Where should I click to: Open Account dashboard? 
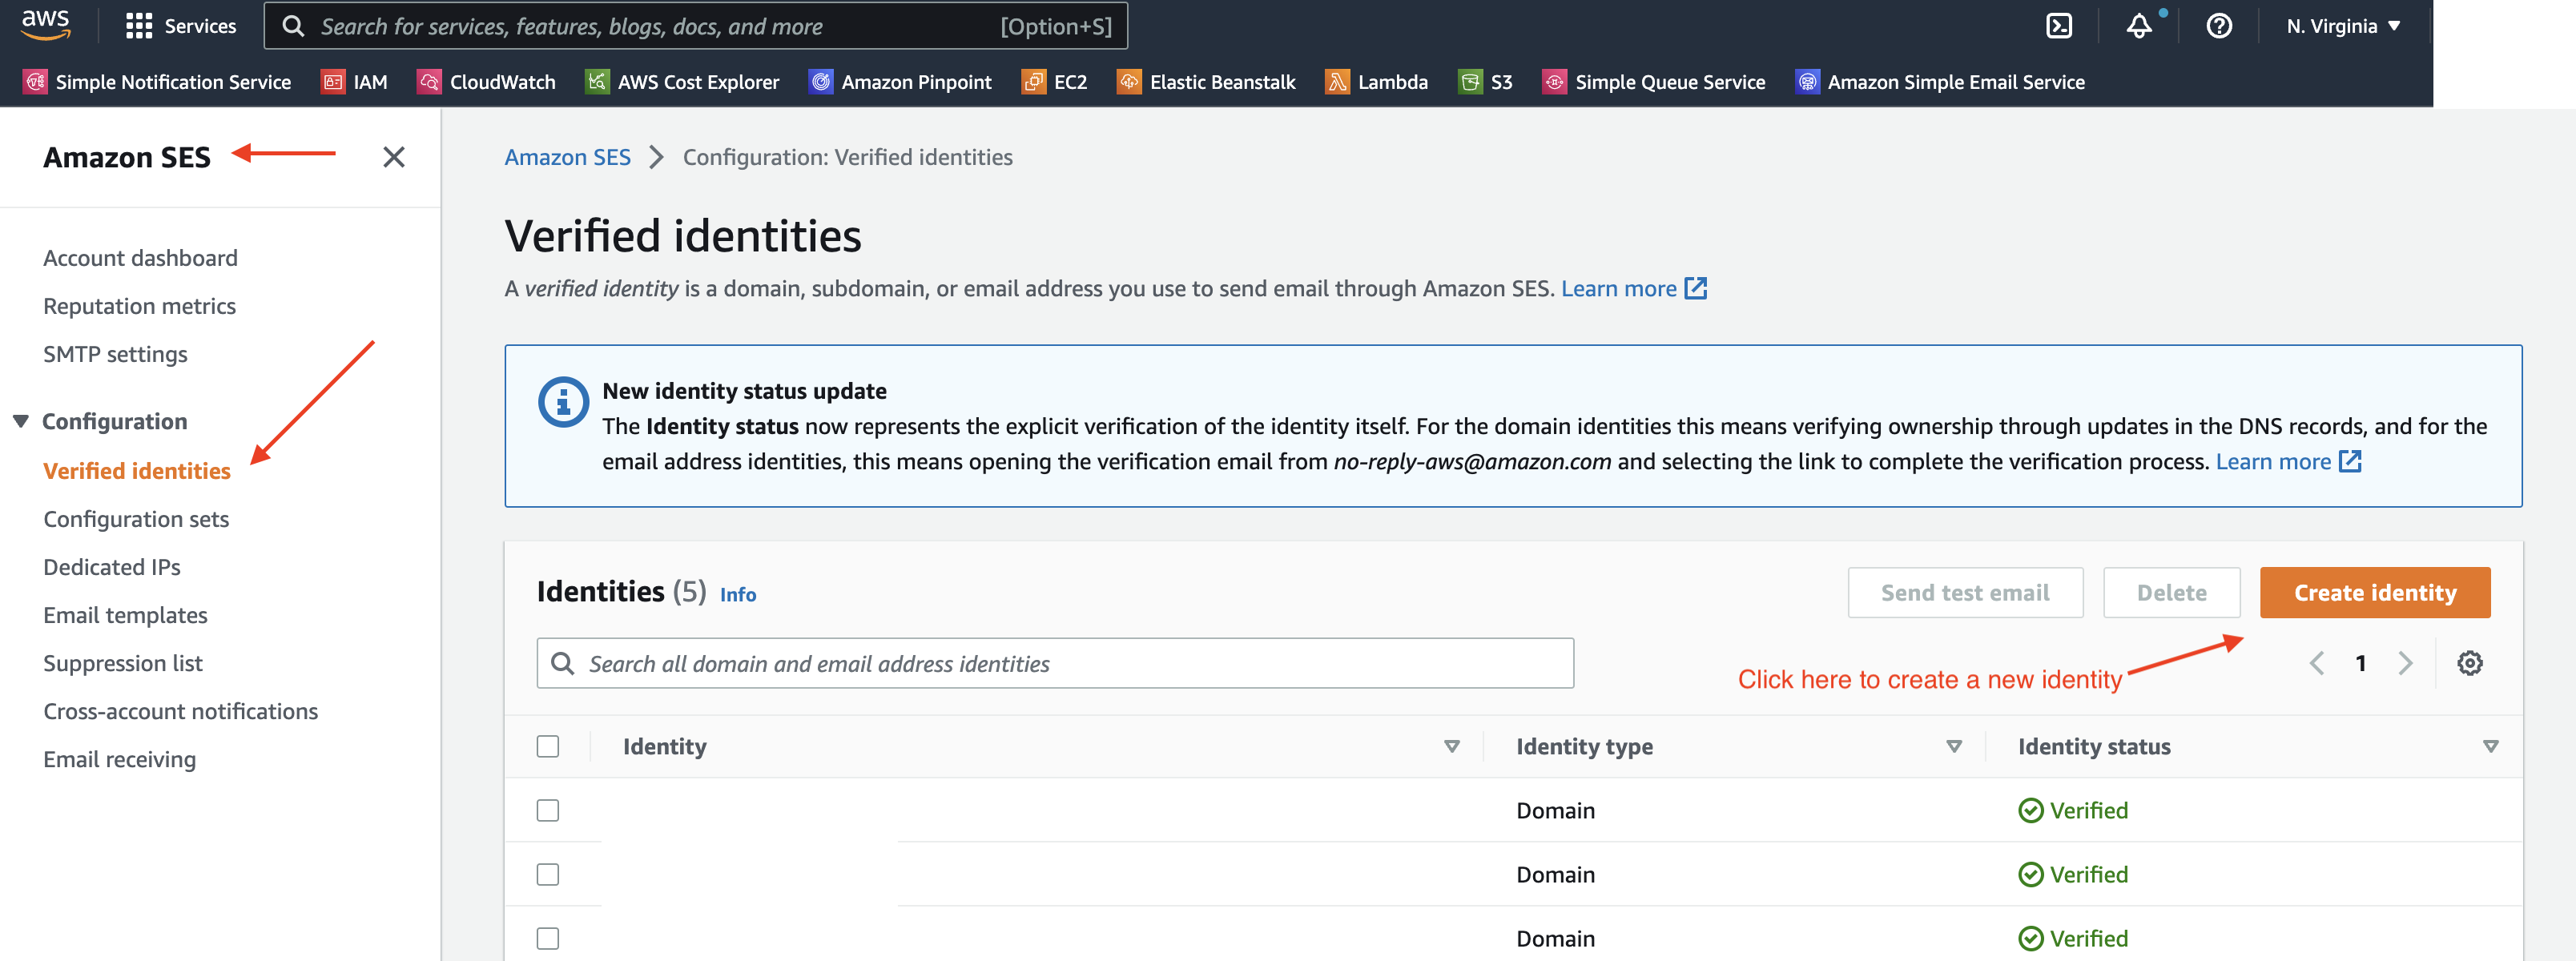140,258
